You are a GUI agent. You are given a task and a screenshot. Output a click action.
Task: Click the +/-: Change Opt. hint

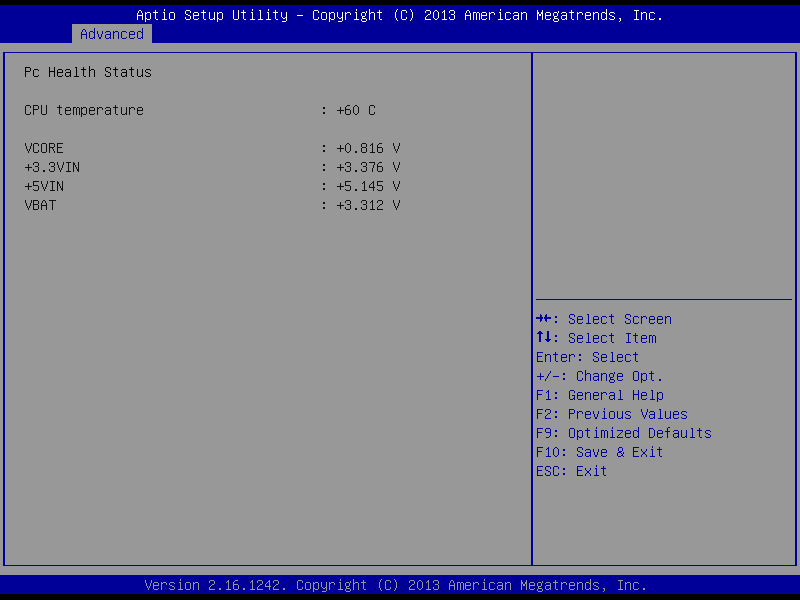coord(599,376)
